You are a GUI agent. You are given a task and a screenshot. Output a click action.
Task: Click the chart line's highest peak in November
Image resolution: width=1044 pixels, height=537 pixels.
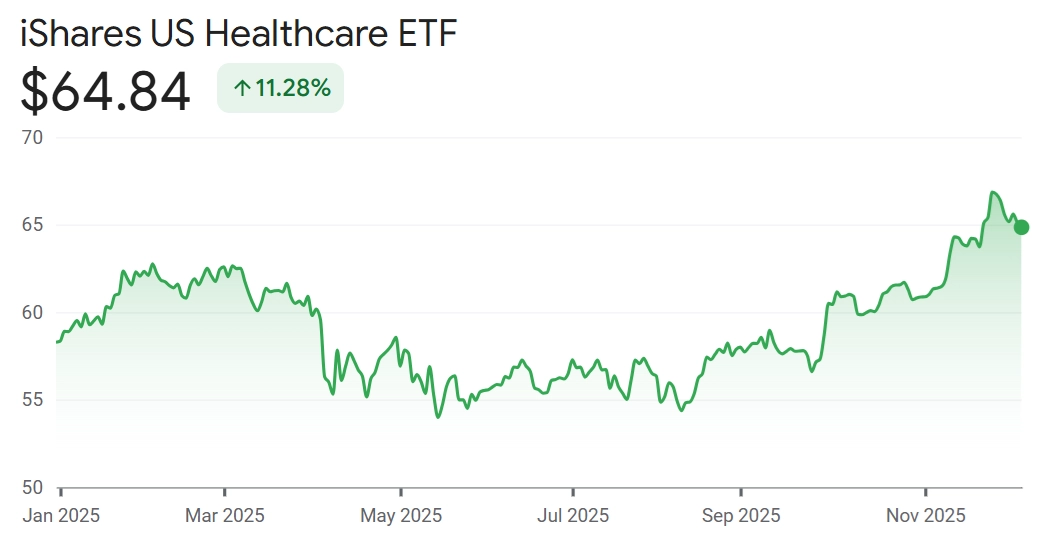[992, 192]
